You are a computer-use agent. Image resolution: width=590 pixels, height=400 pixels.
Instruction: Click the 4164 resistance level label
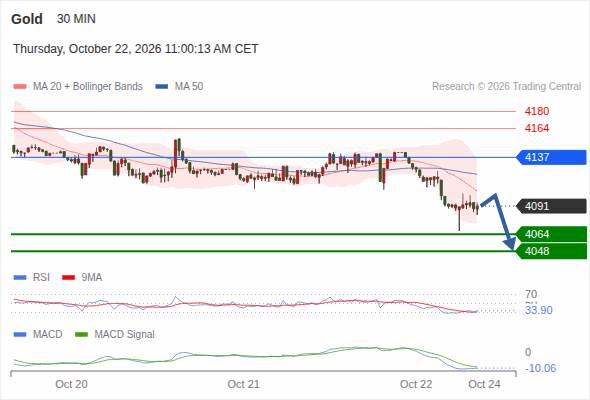point(537,128)
